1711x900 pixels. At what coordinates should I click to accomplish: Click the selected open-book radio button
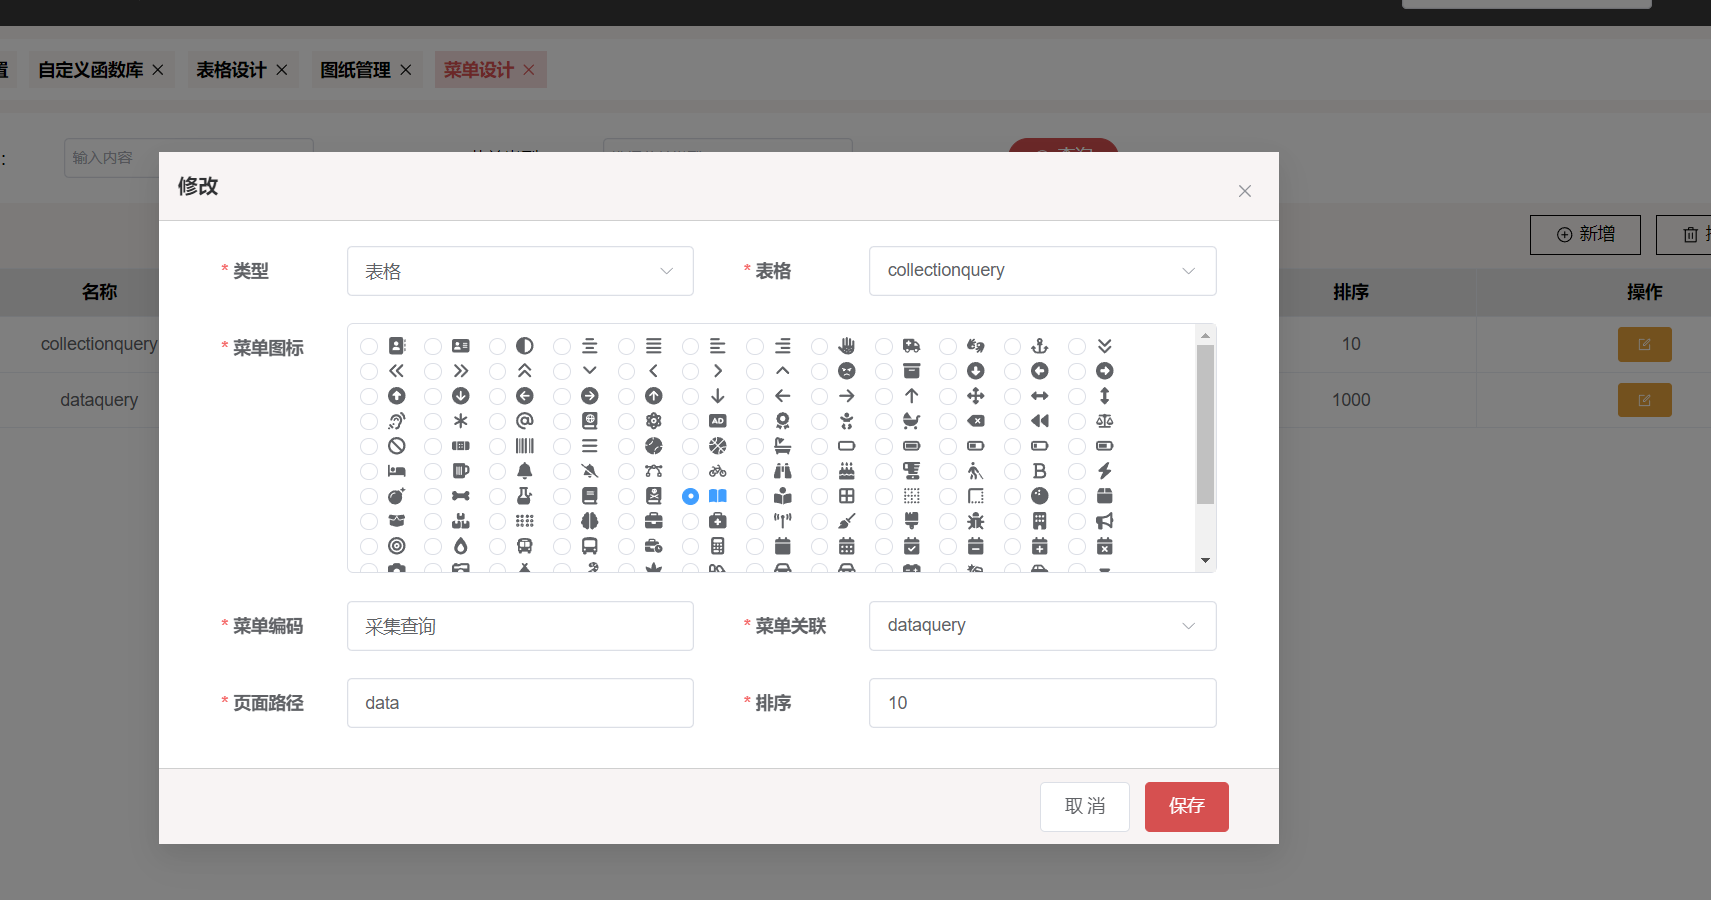(x=691, y=496)
